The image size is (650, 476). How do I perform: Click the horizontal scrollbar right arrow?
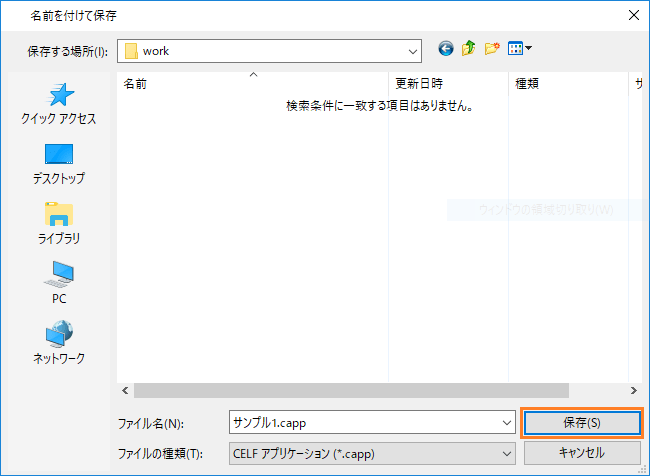click(634, 390)
